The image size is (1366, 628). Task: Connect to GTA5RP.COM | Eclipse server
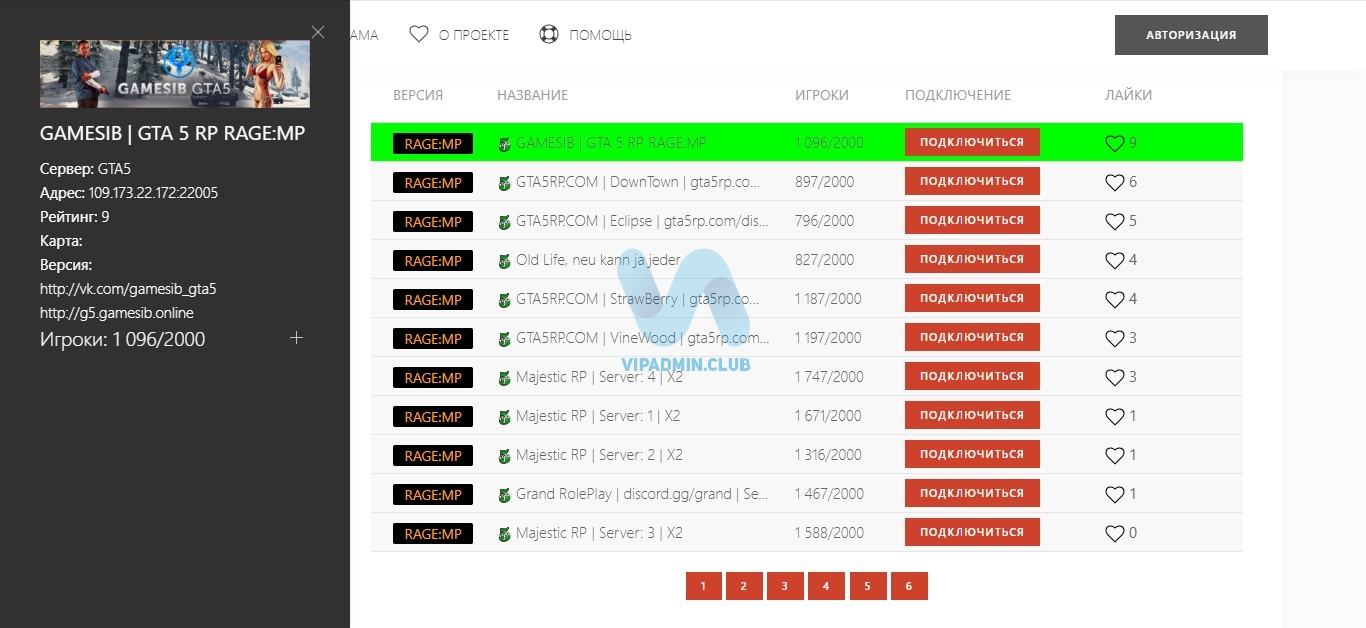click(972, 220)
